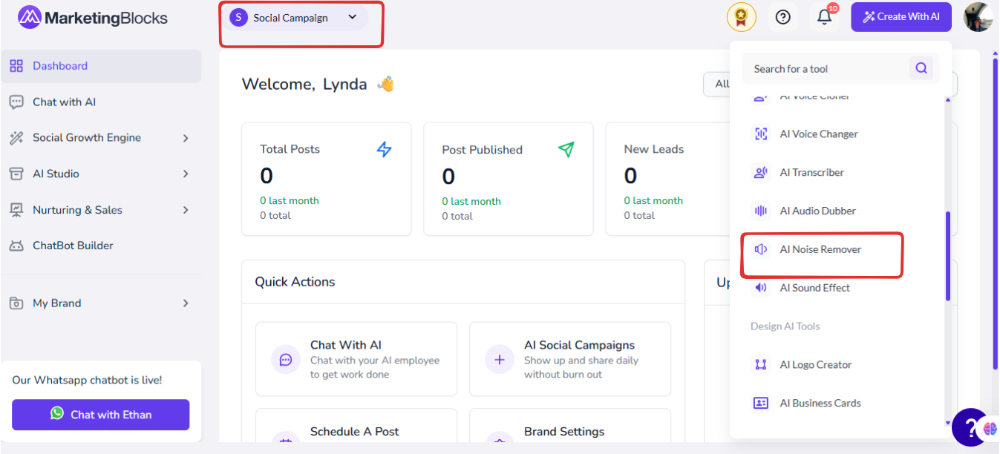Viewport: 1000px width, 454px height.
Task: Click the AI Logo Creator icon
Action: pyautogui.click(x=761, y=365)
